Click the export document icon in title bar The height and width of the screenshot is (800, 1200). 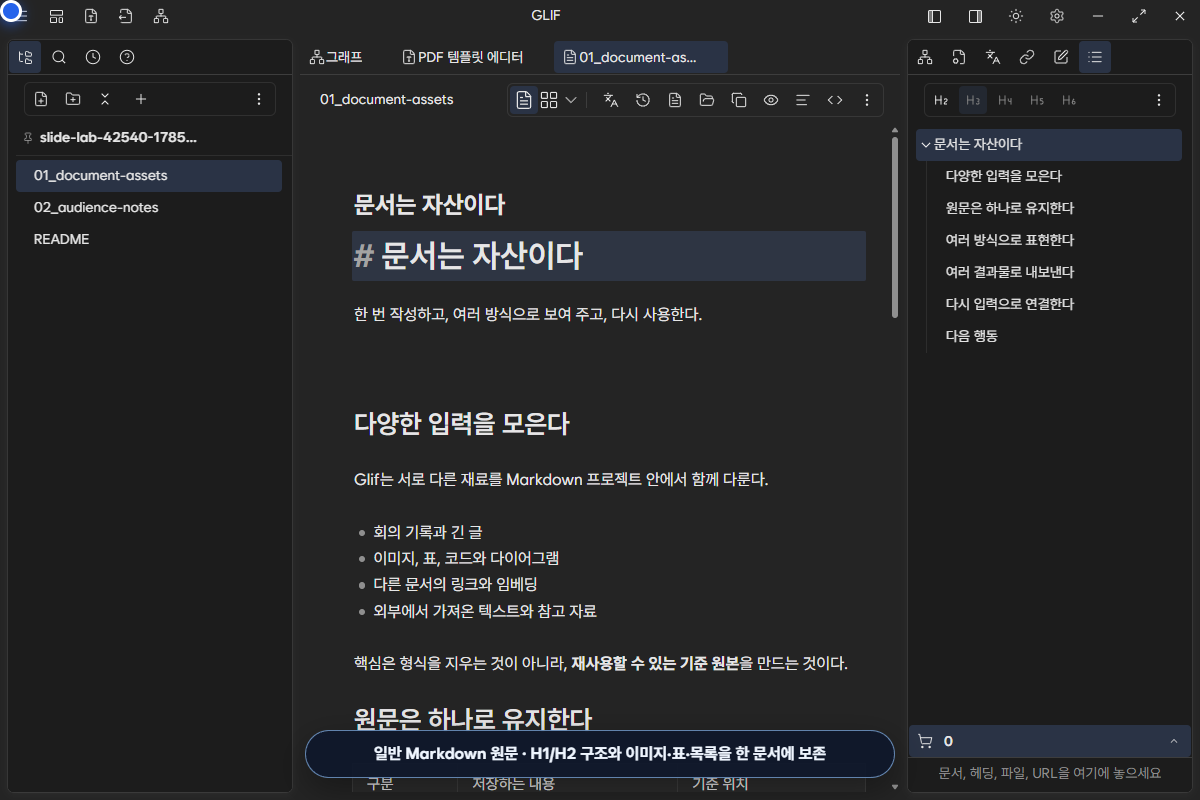coord(91,16)
